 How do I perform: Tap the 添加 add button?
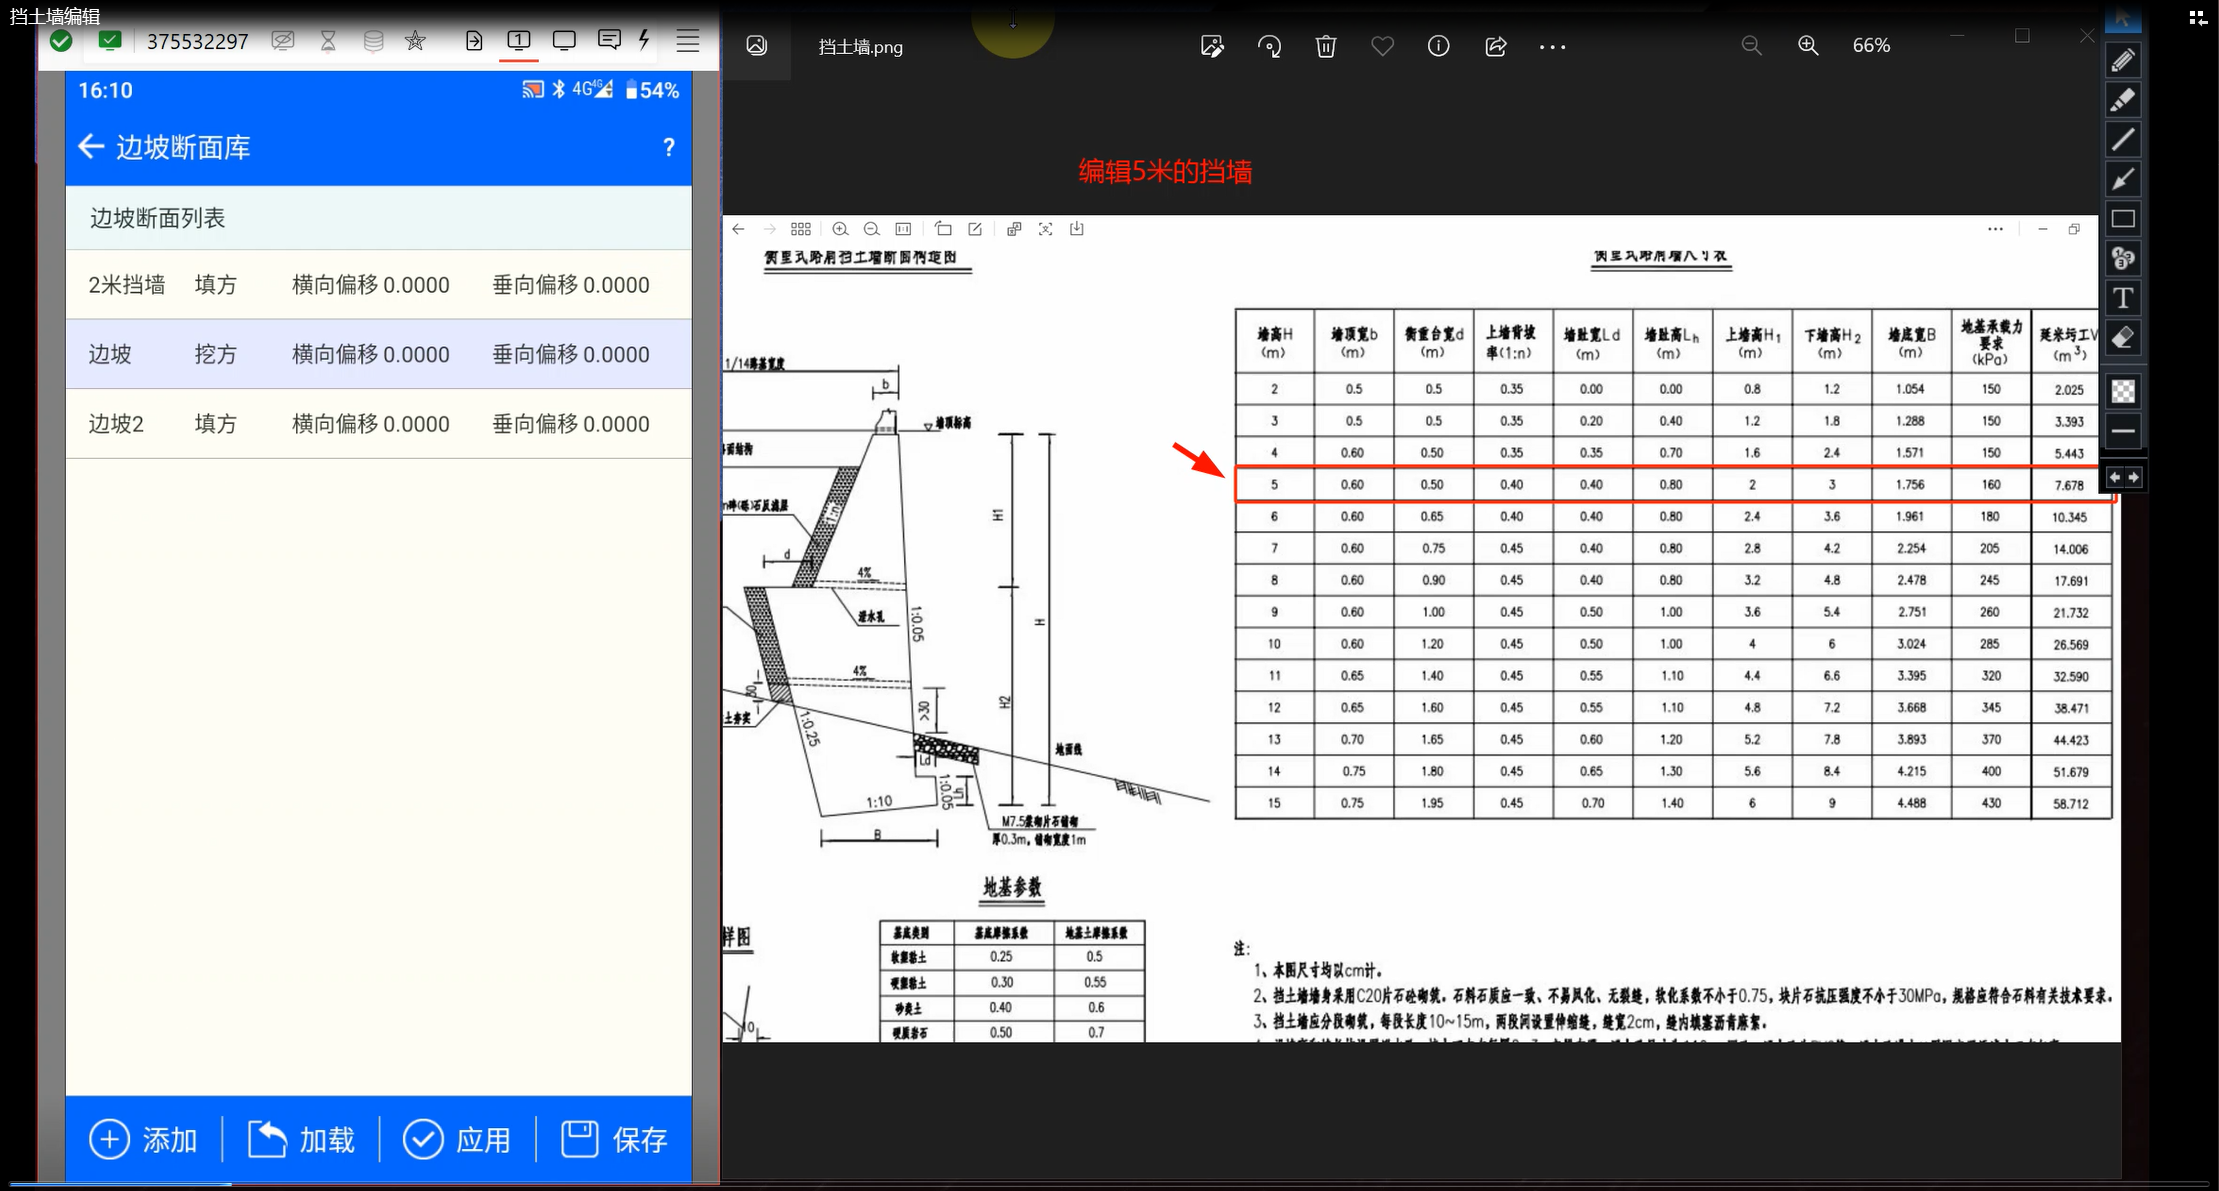click(x=144, y=1139)
